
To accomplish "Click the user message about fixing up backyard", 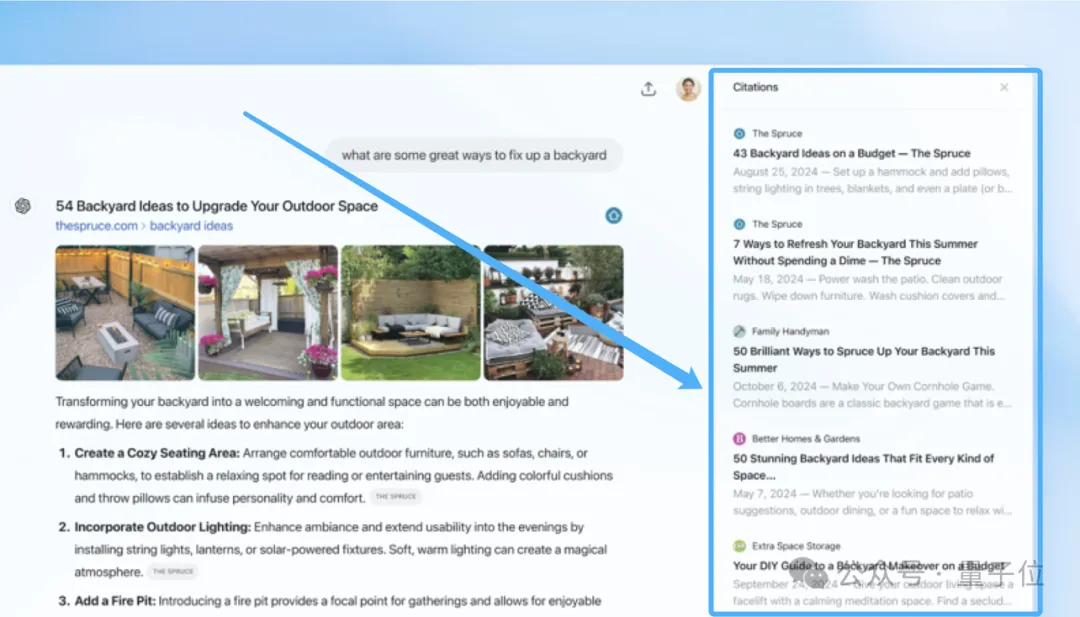I will point(474,155).
